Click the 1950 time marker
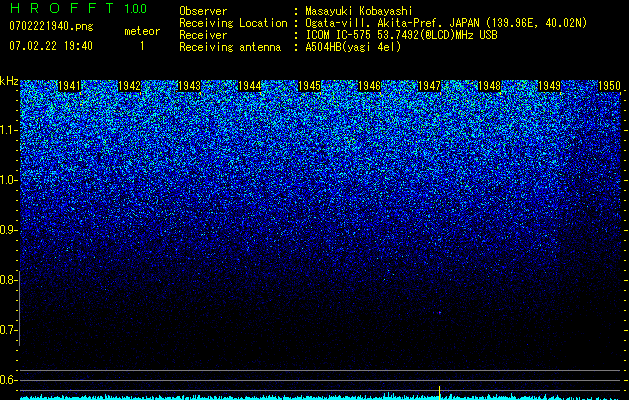Viewport: 629px width, 400px height. click(x=609, y=86)
